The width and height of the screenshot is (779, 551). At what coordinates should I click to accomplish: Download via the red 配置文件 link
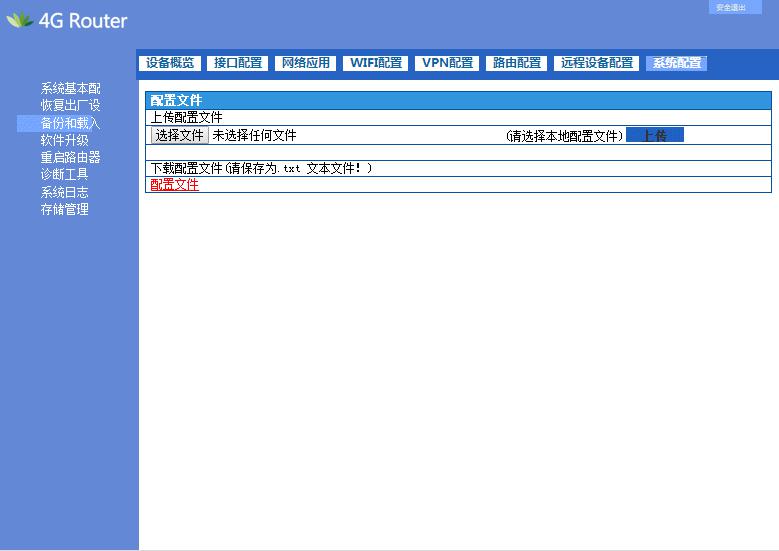pos(174,185)
